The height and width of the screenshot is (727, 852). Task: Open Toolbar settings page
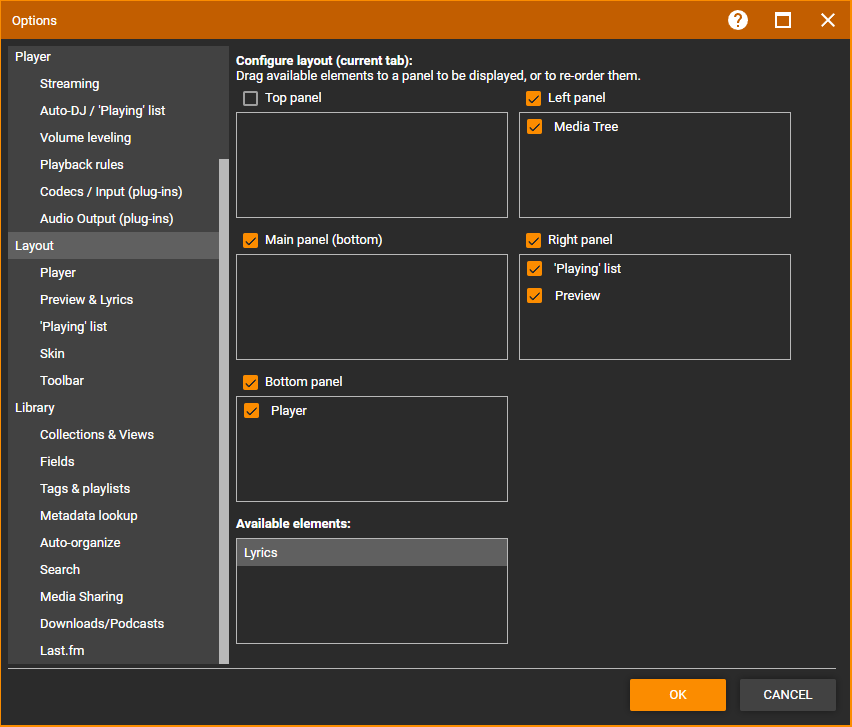pos(114,380)
